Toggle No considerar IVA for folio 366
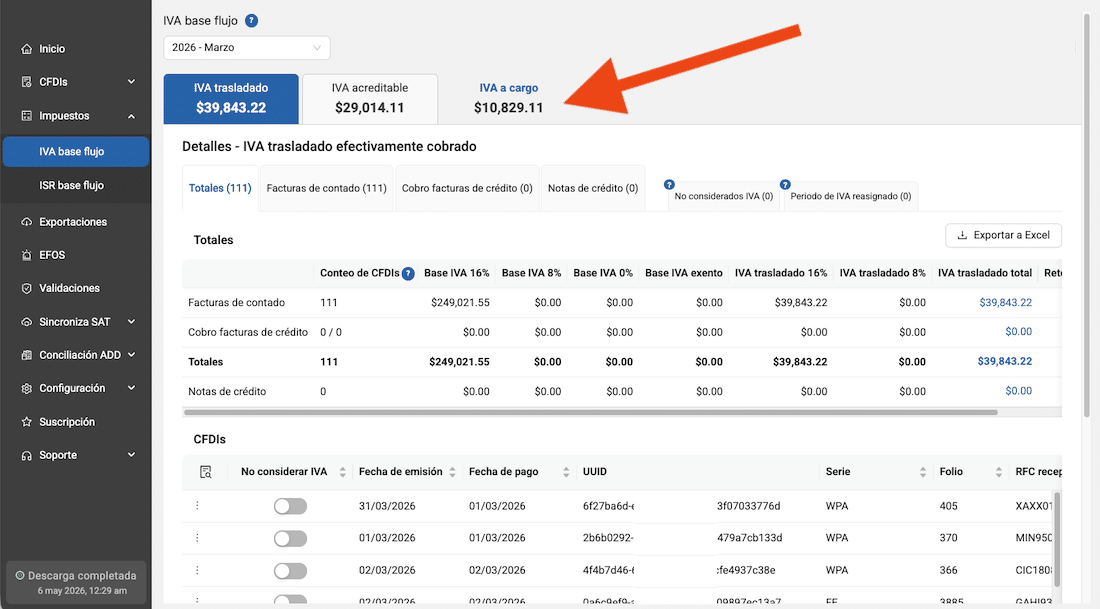Viewport: 1100px width, 609px height. (290, 570)
